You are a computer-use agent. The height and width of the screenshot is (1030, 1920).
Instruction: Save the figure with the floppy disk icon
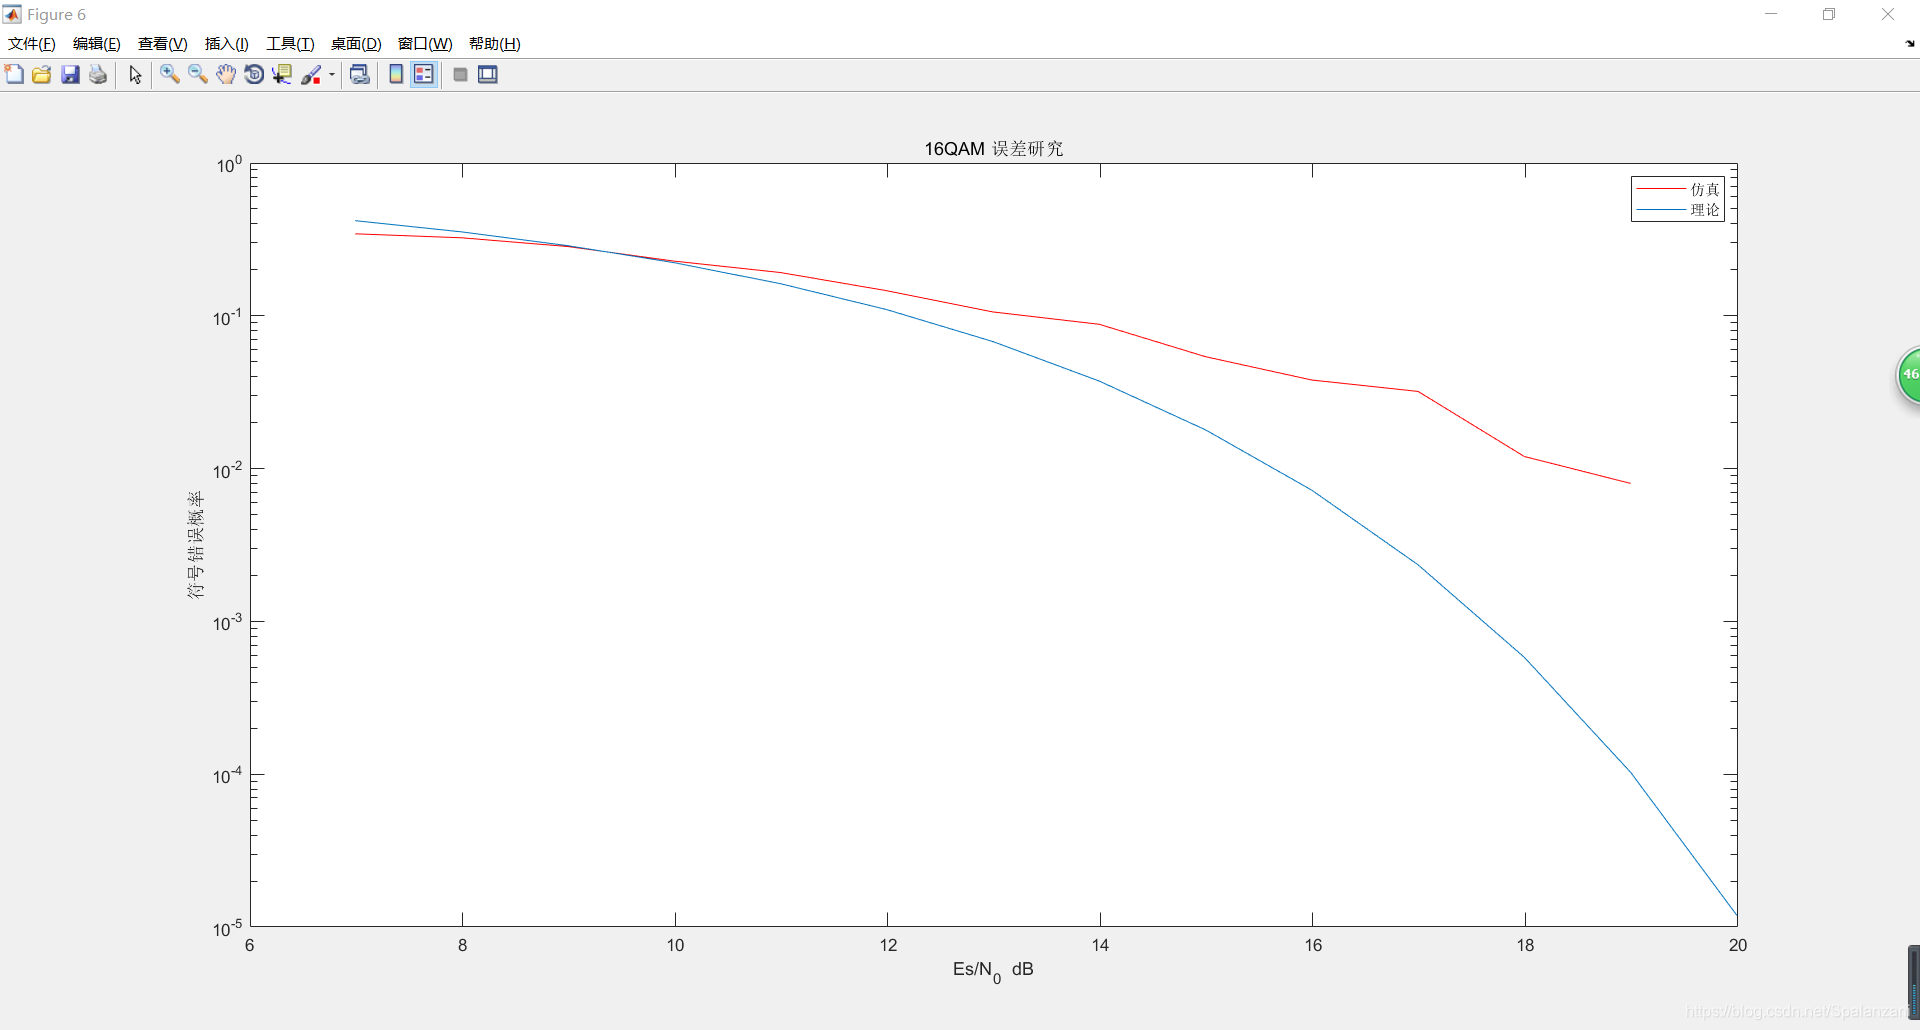(70, 75)
